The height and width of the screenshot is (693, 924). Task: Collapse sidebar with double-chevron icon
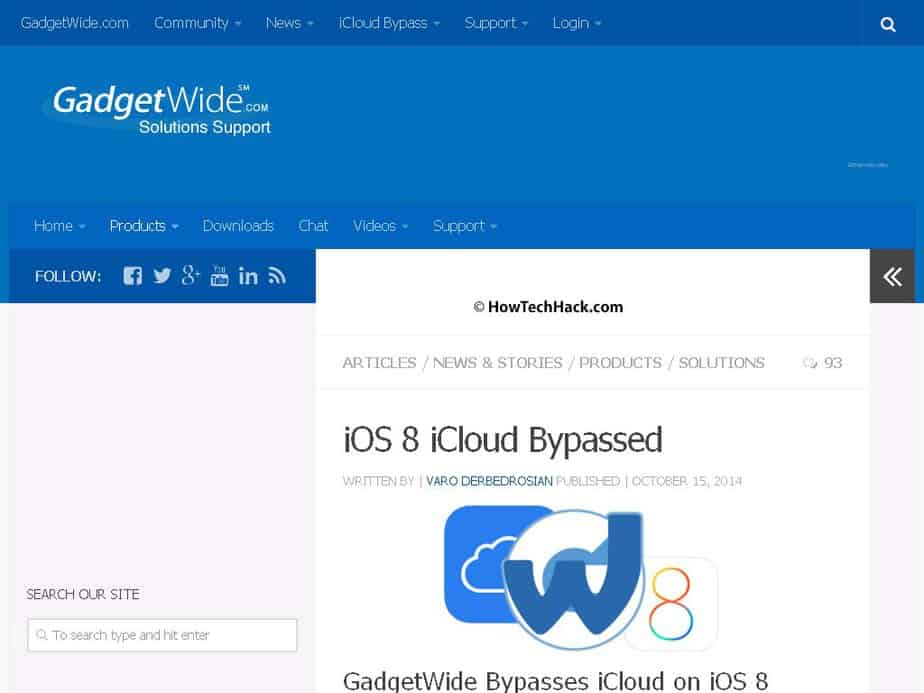coord(892,276)
